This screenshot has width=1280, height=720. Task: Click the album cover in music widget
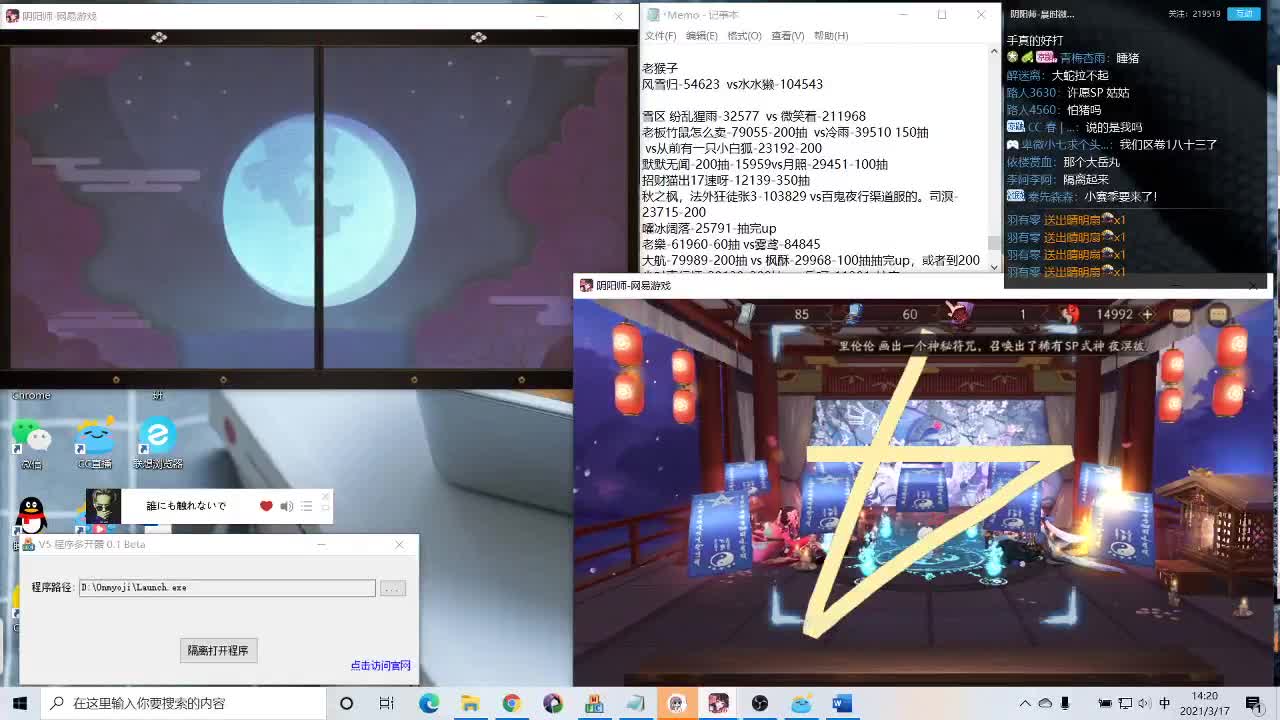click(103, 506)
